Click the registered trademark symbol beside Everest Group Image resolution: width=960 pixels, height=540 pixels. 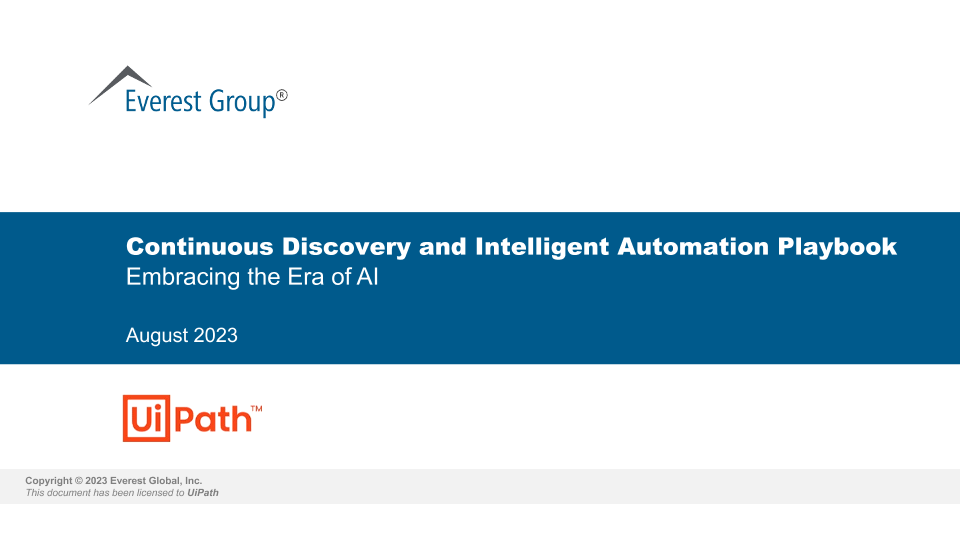(282, 96)
